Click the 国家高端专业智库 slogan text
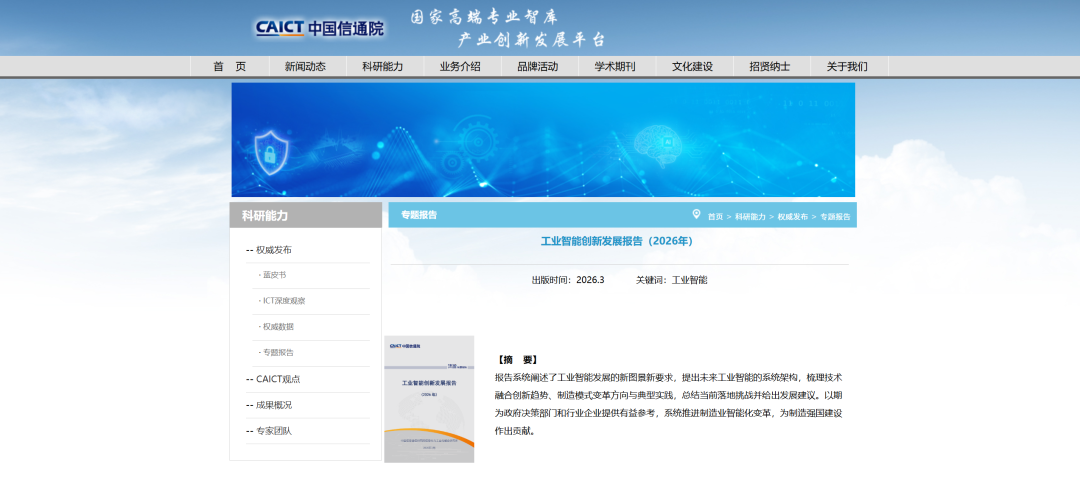The image size is (1080, 492). click(484, 17)
